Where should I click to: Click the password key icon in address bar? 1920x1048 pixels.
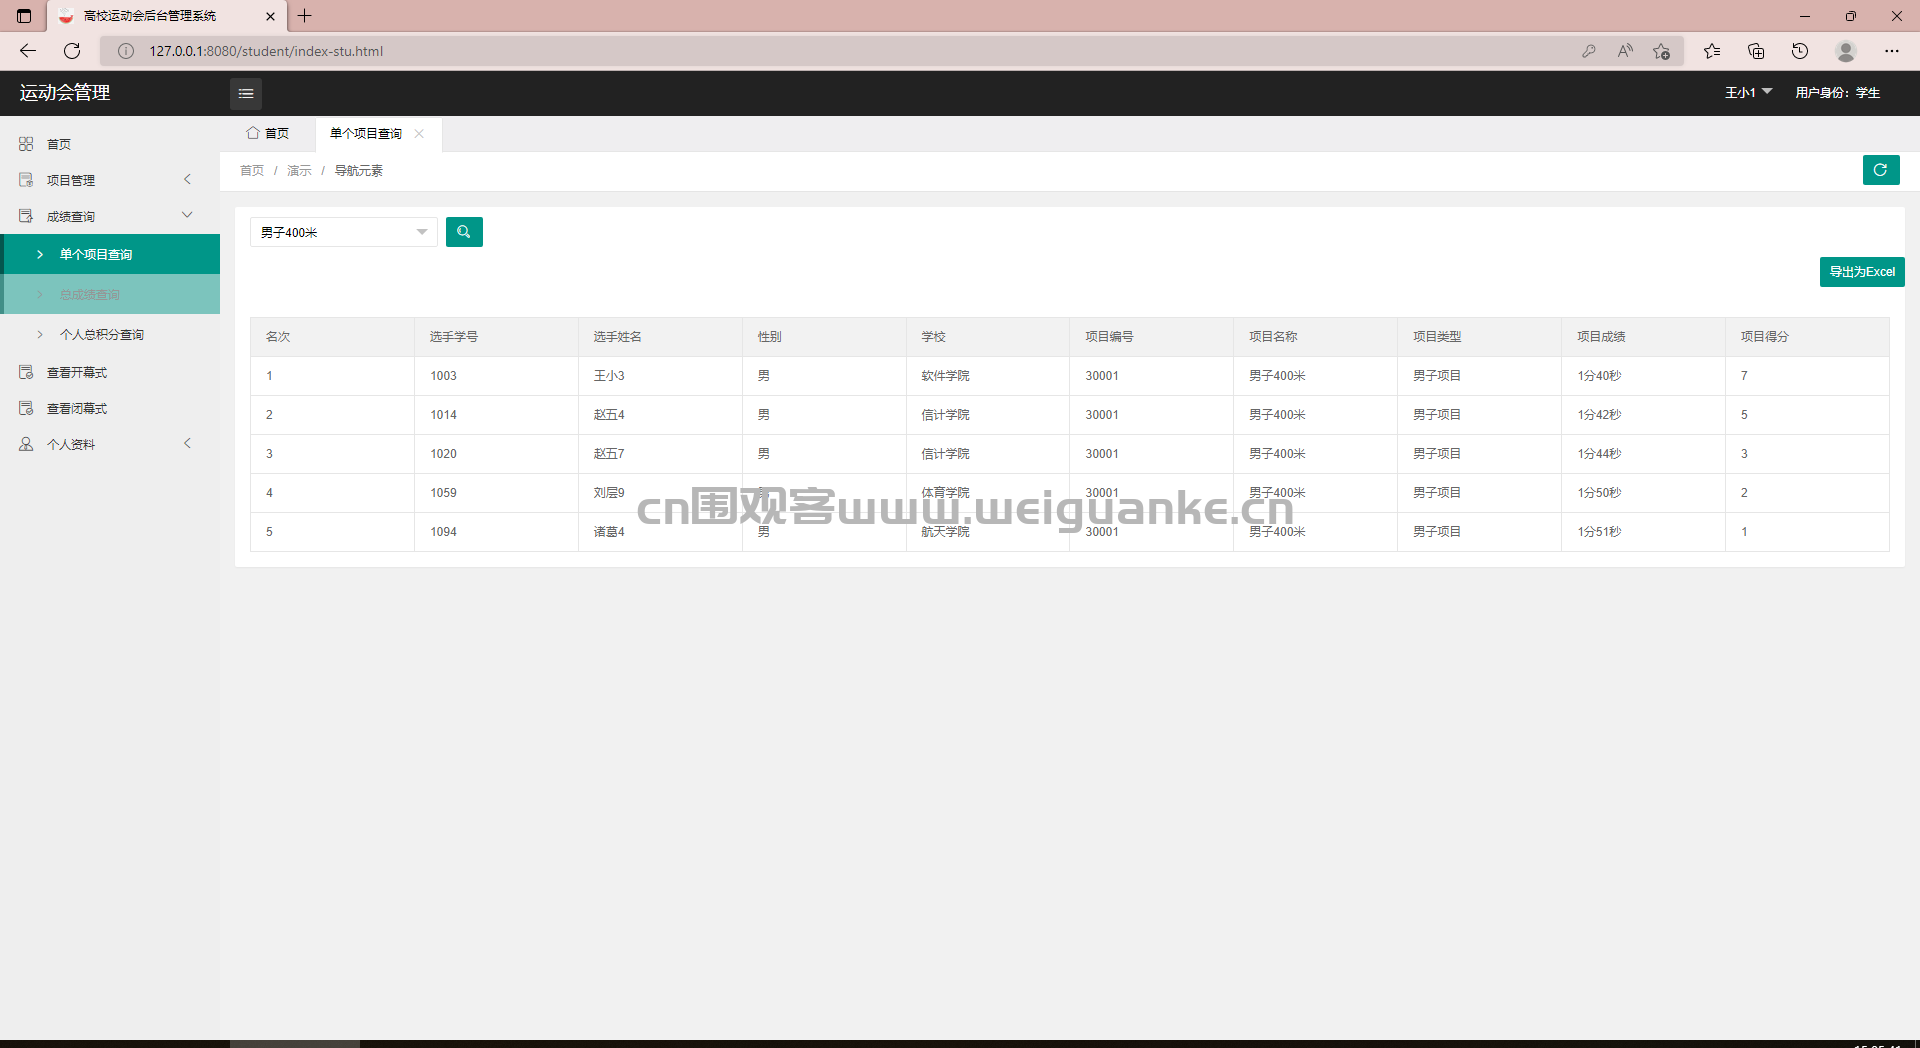[1588, 51]
